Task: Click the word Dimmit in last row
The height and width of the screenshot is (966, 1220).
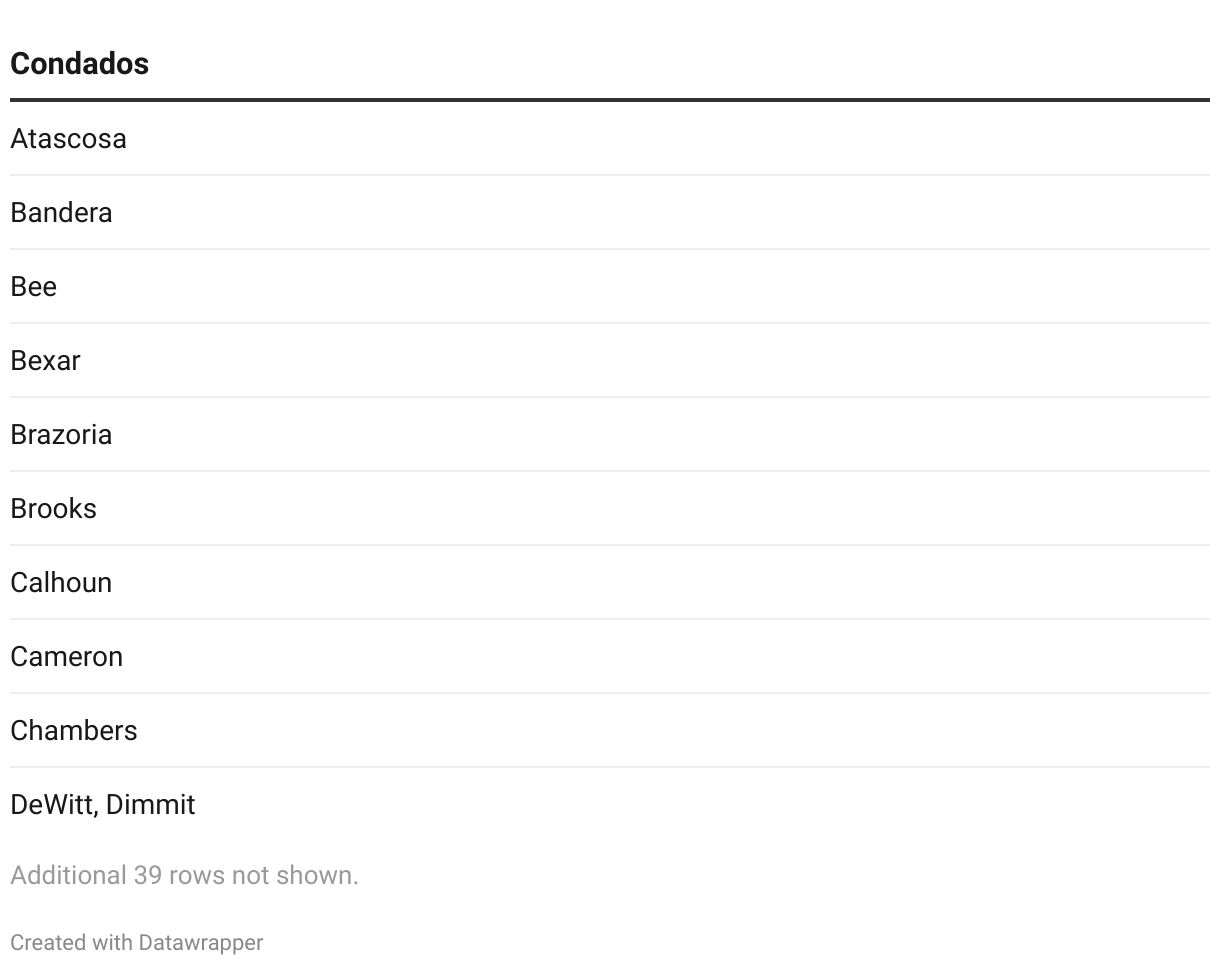Action: point(150,805)
